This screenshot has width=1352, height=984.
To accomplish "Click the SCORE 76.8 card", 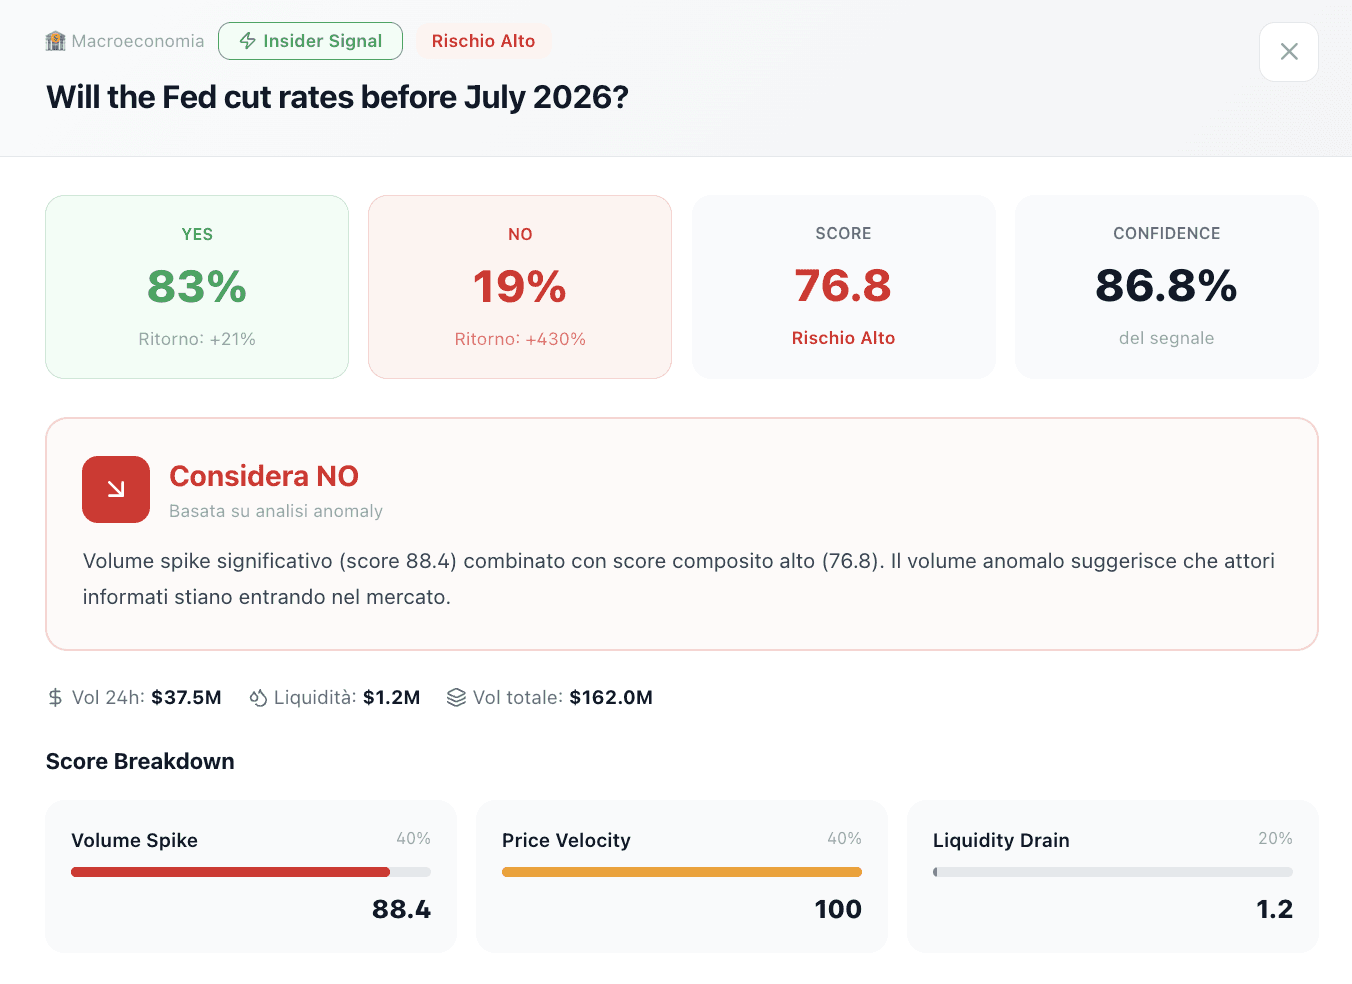I will click(843, 287).
